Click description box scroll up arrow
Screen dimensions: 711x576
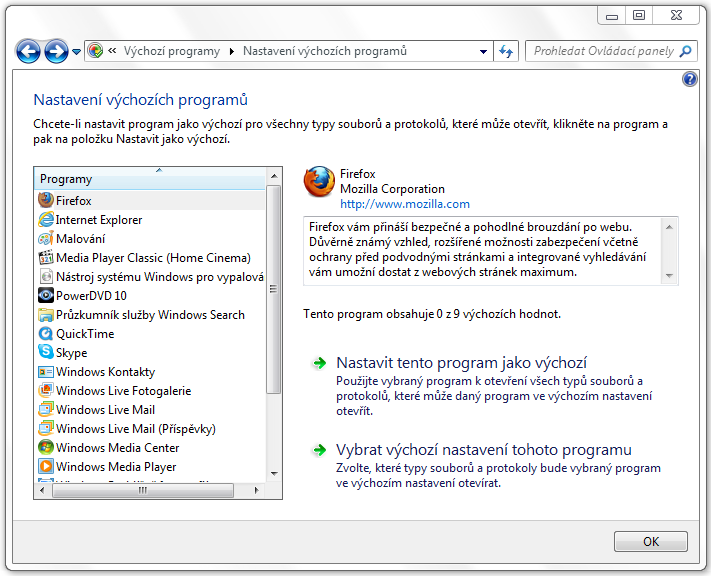669,226
